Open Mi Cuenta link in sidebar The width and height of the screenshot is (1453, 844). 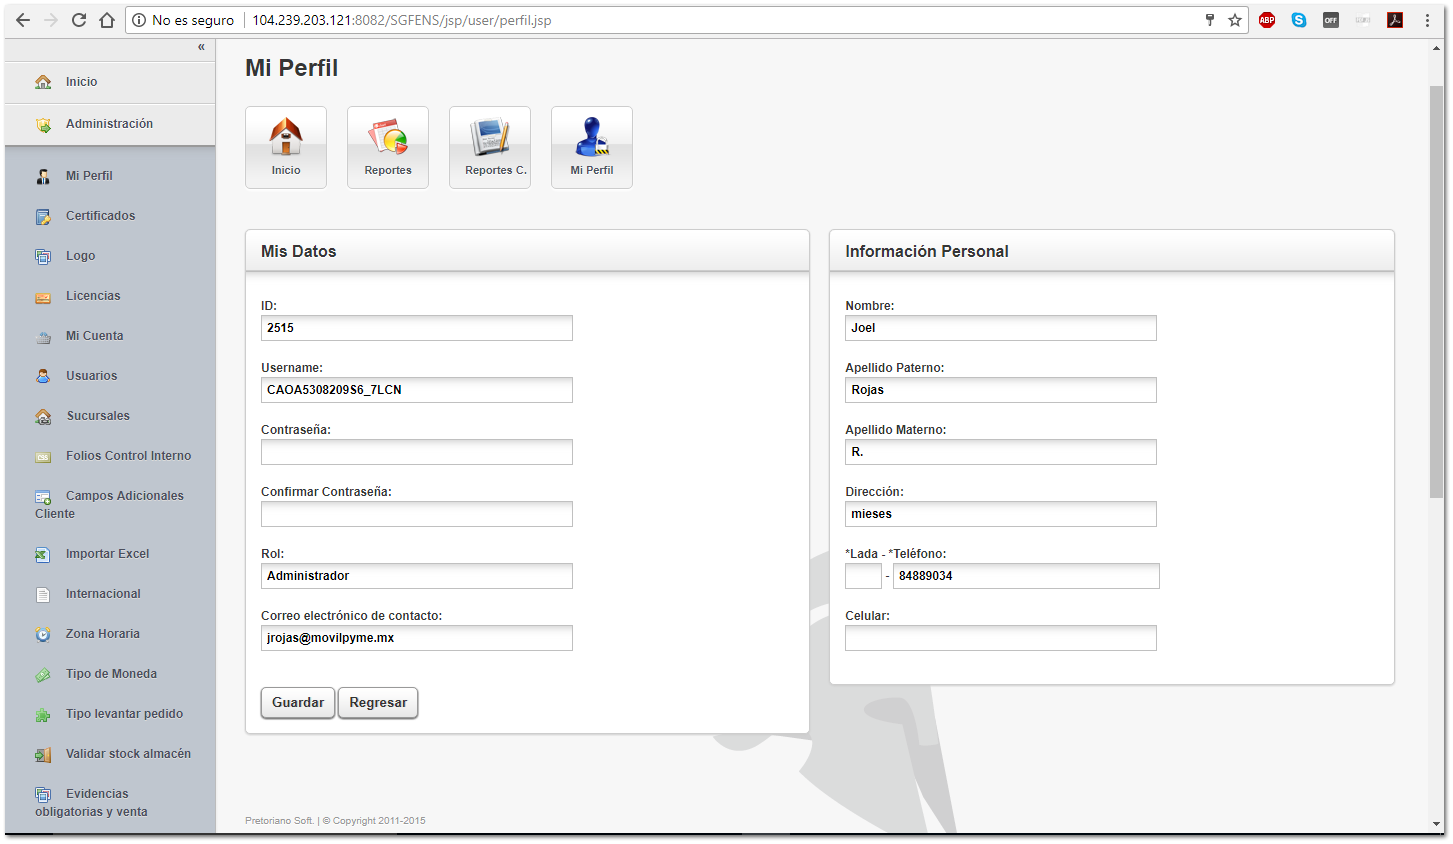(x=95, y=336)
